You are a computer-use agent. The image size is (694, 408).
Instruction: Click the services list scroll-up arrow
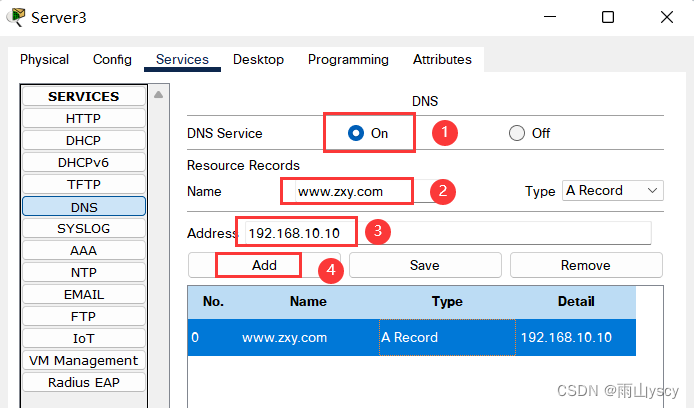click(x=158, y=94)
